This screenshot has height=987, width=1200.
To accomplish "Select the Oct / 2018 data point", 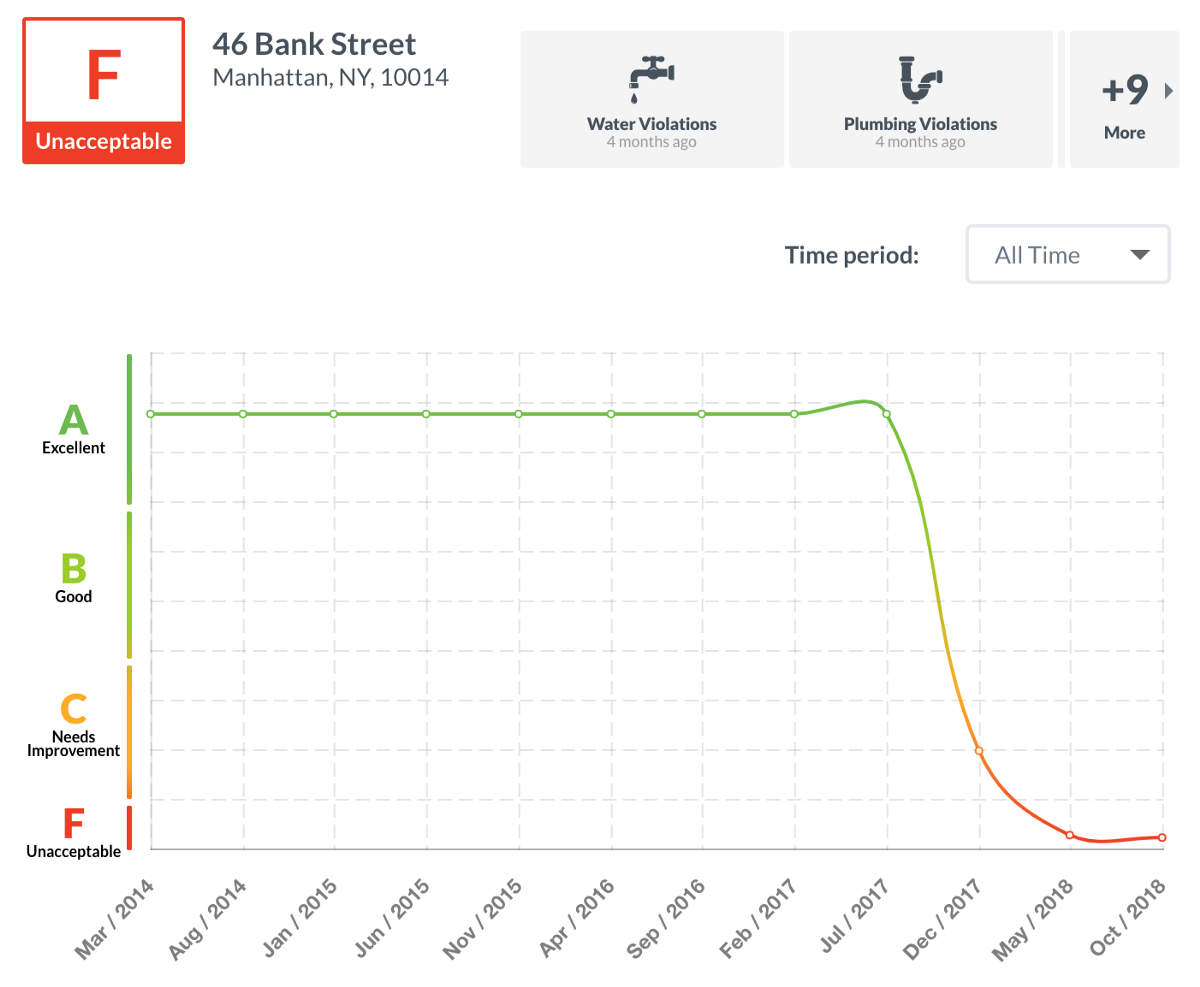I will tap(1163, 837).
